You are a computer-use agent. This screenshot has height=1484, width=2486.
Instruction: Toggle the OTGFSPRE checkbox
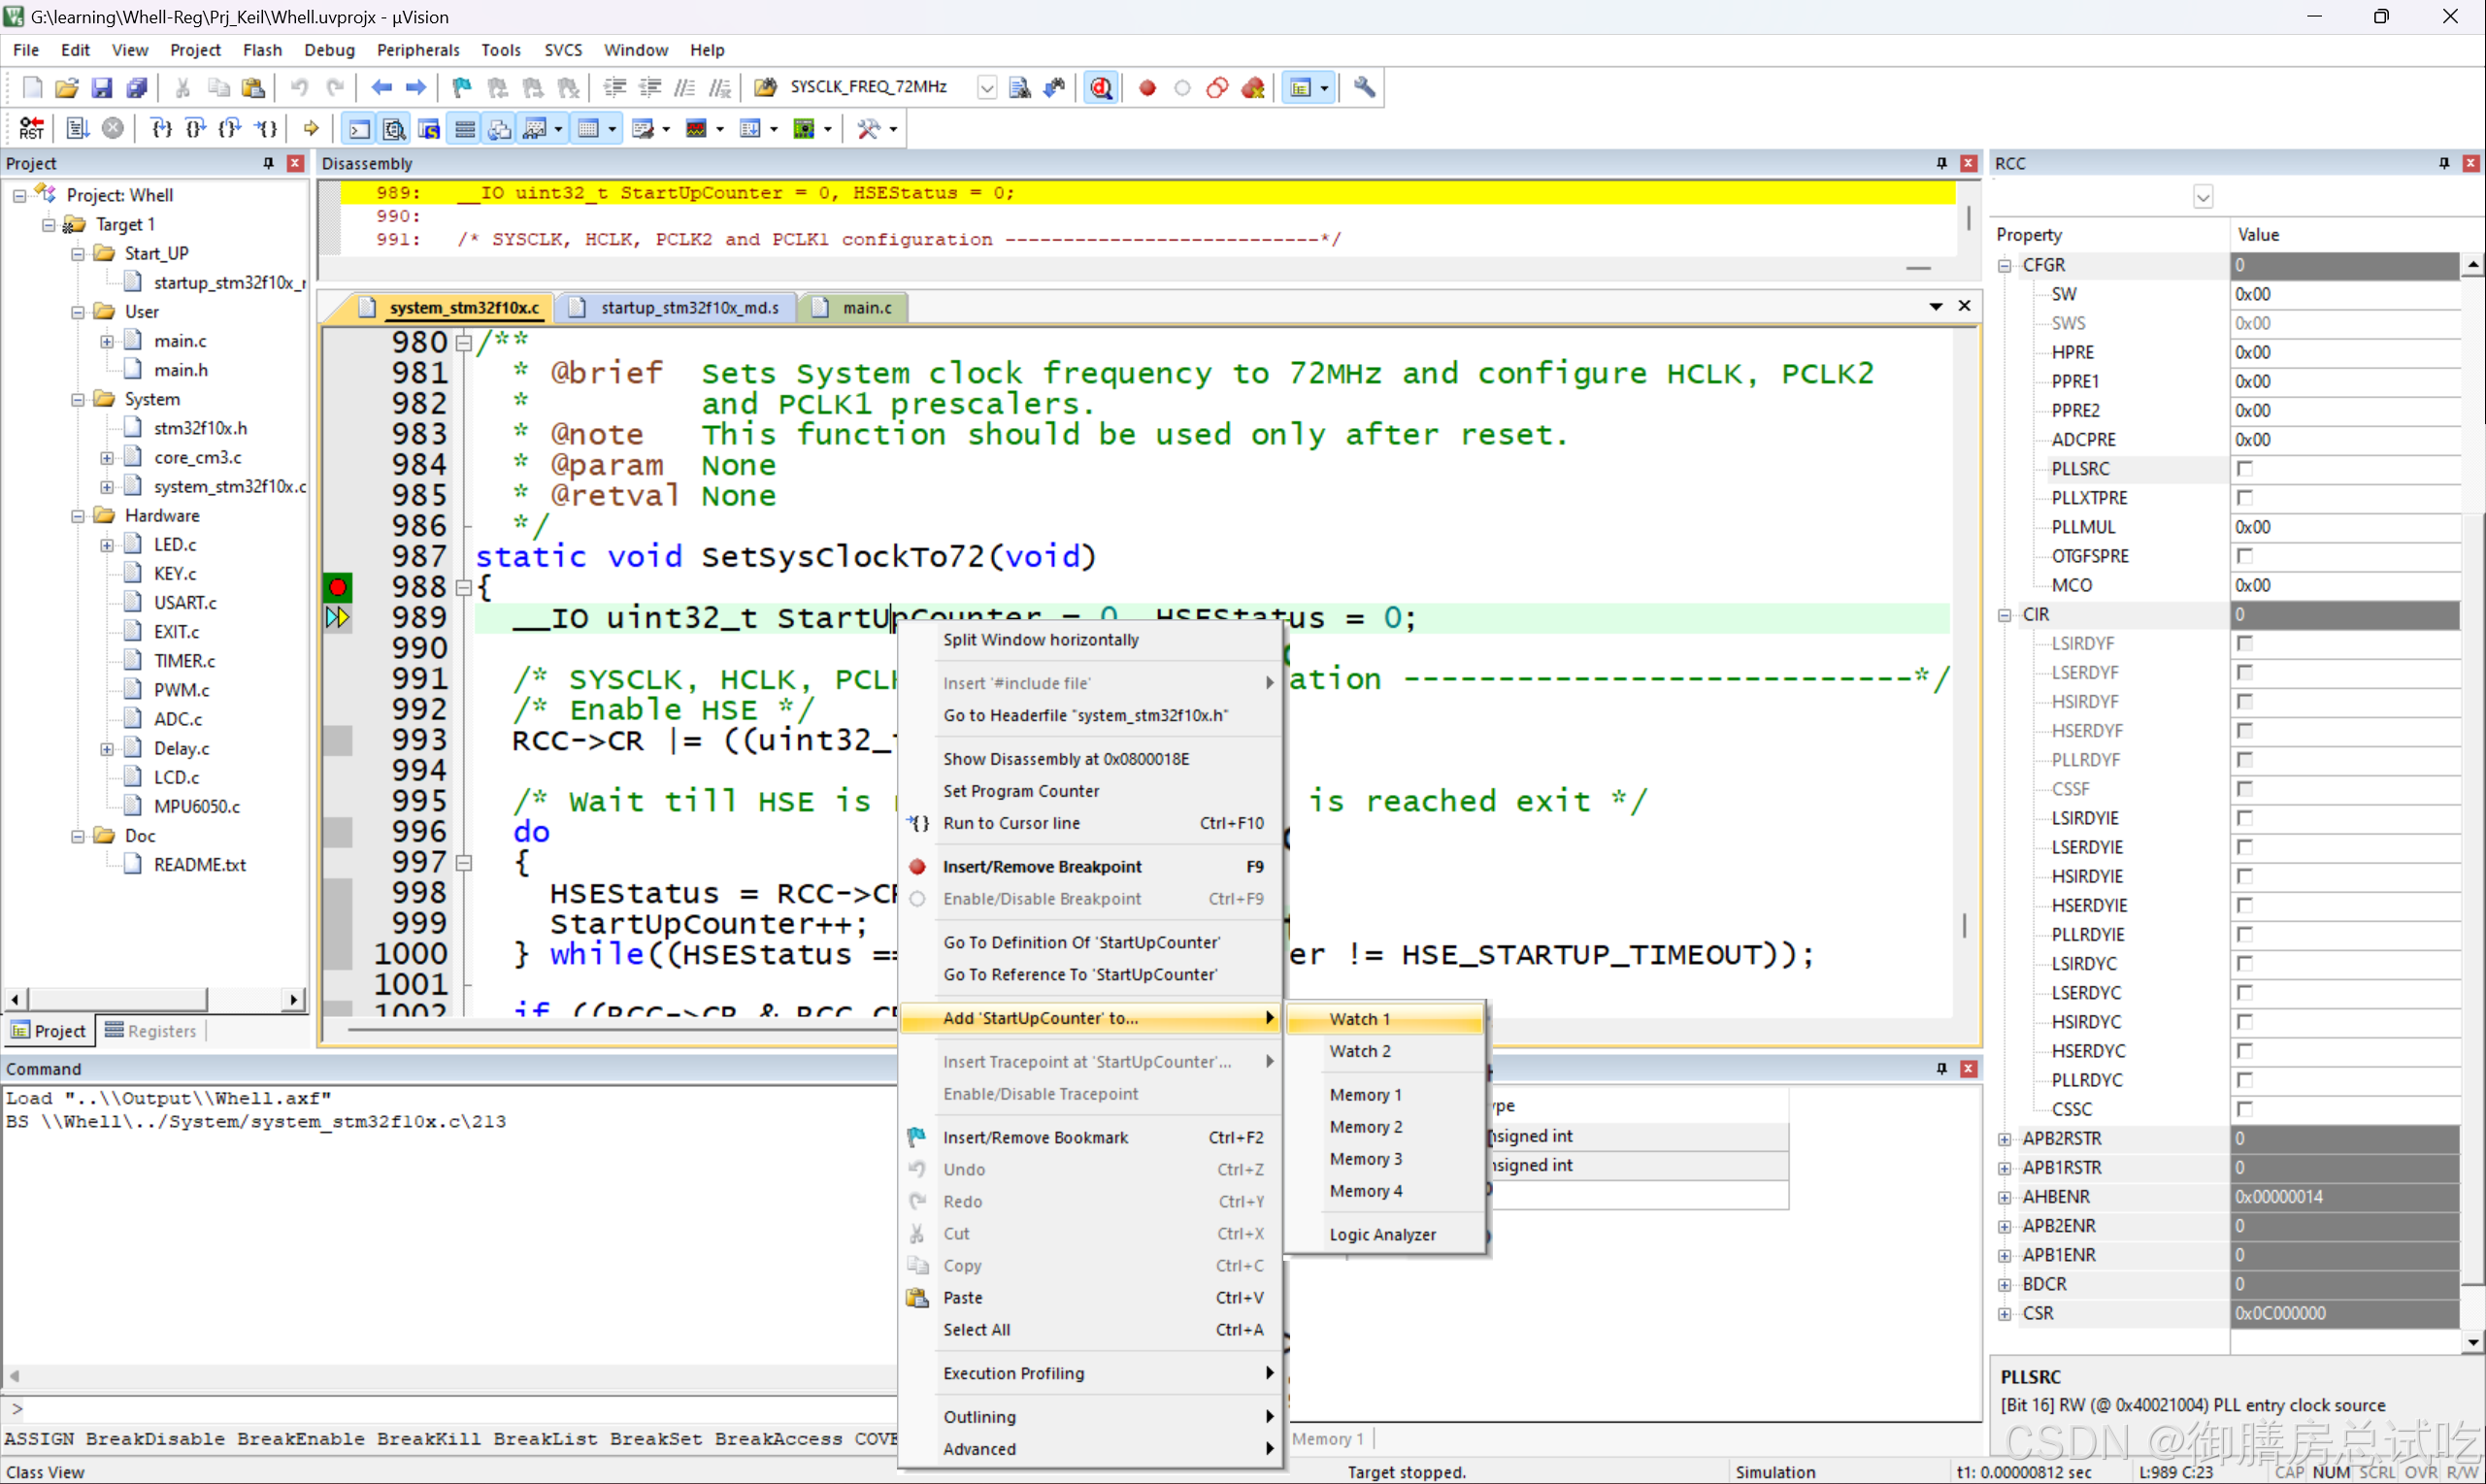coord(2245,555)
